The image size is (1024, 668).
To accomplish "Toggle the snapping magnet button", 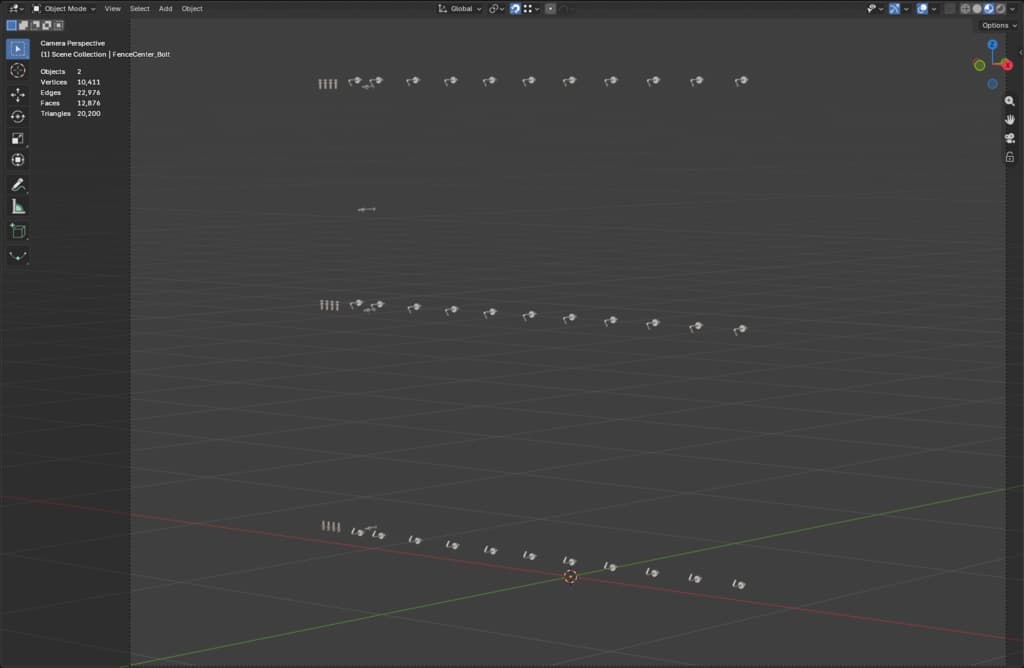I will [515, 8].
